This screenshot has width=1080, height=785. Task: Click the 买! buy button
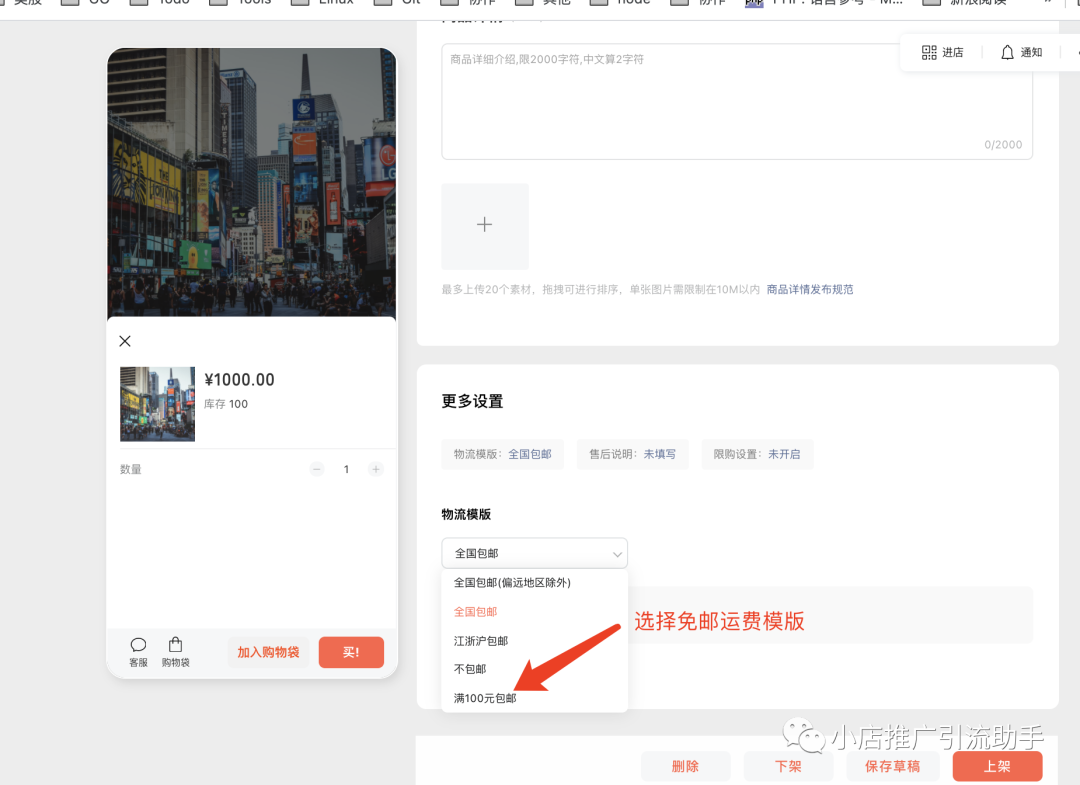(x=351, y=652)
